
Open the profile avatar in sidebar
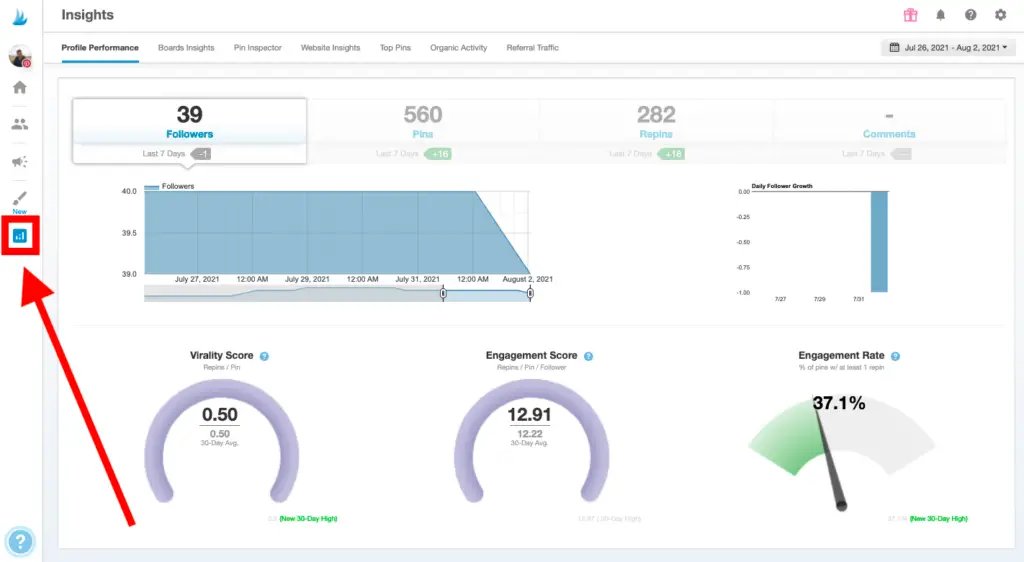click(20, 56)
